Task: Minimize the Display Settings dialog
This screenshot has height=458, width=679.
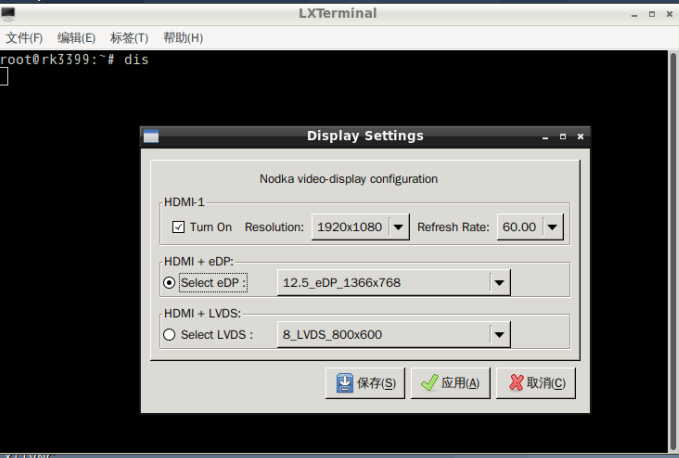Action: 545,137
